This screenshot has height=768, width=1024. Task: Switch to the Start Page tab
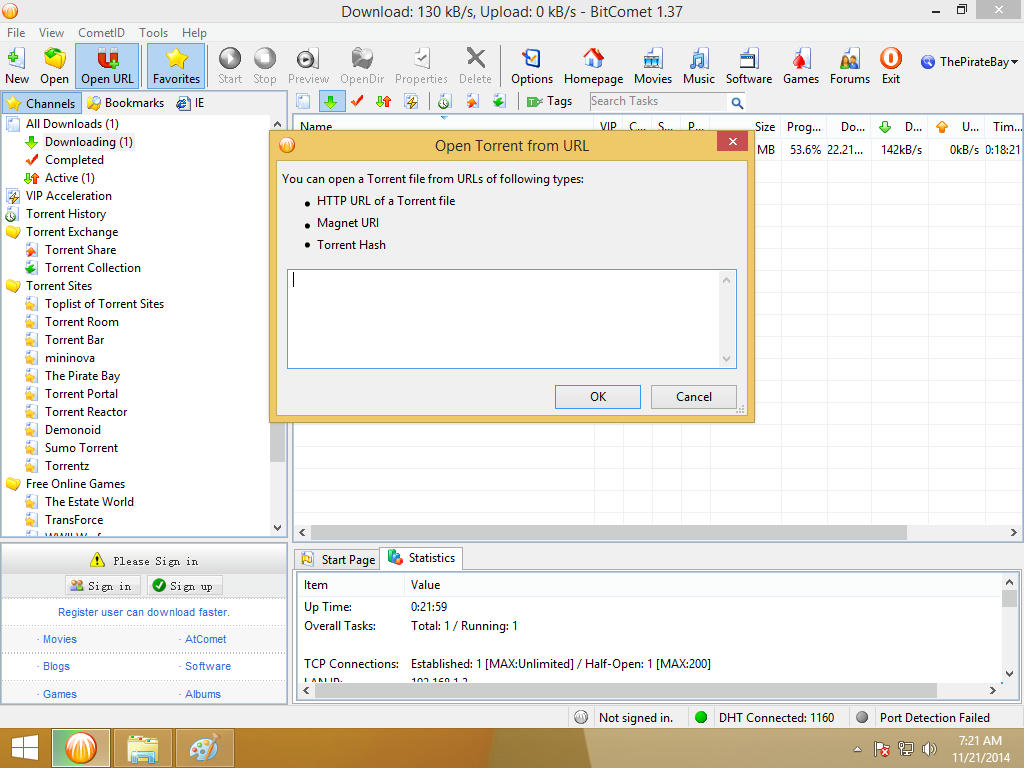point(338,560)
